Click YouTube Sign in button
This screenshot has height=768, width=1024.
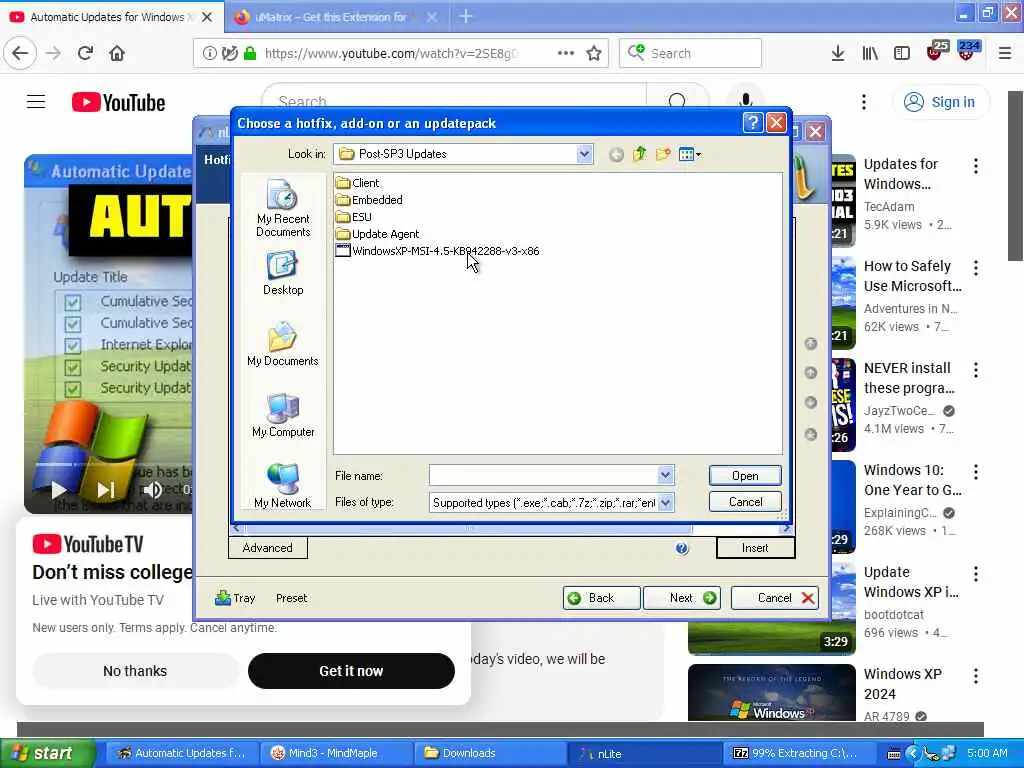[x=940, y=102]
